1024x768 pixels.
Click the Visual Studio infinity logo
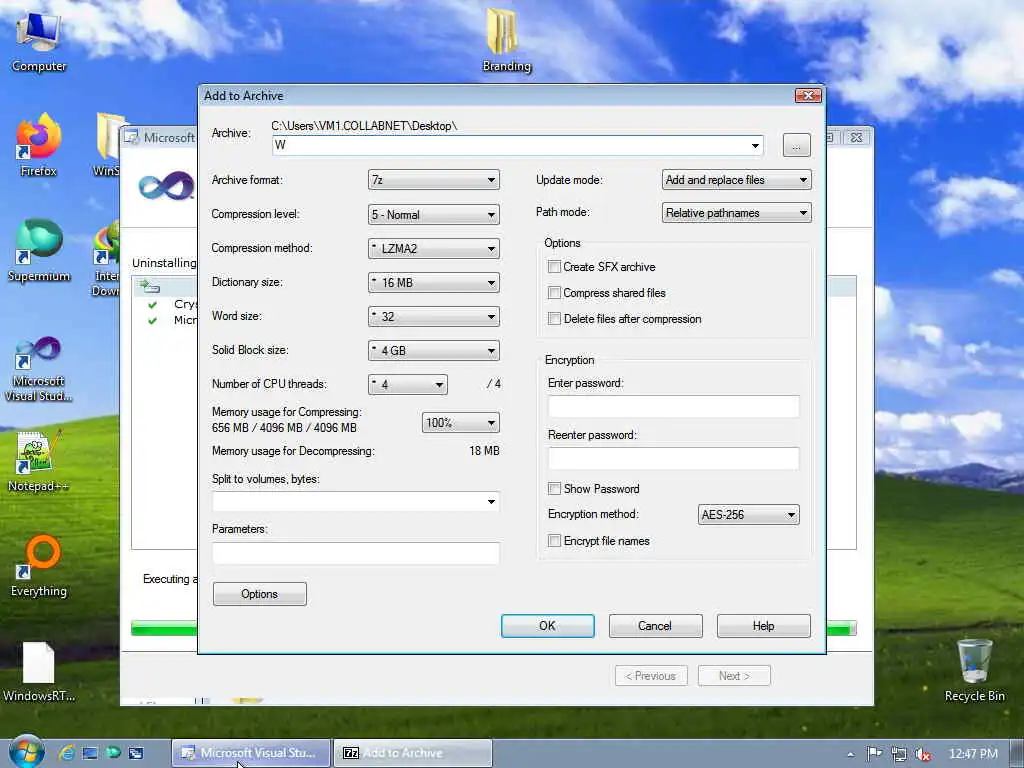pyautogui.click(x=166, y=185)
